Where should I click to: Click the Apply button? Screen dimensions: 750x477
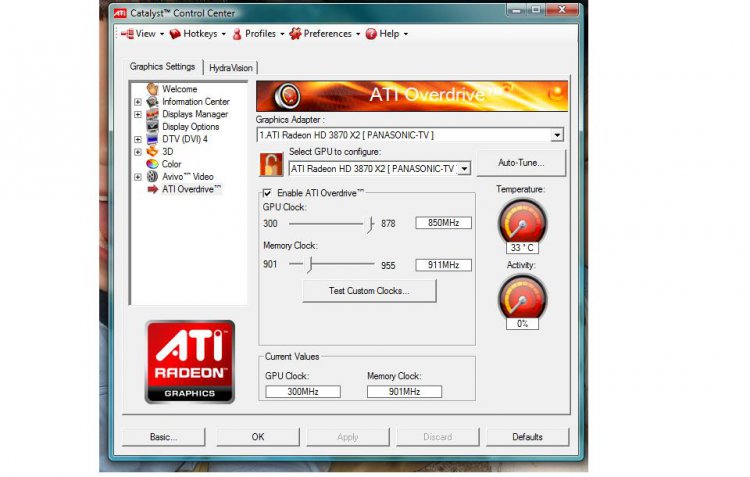[348, 437]
